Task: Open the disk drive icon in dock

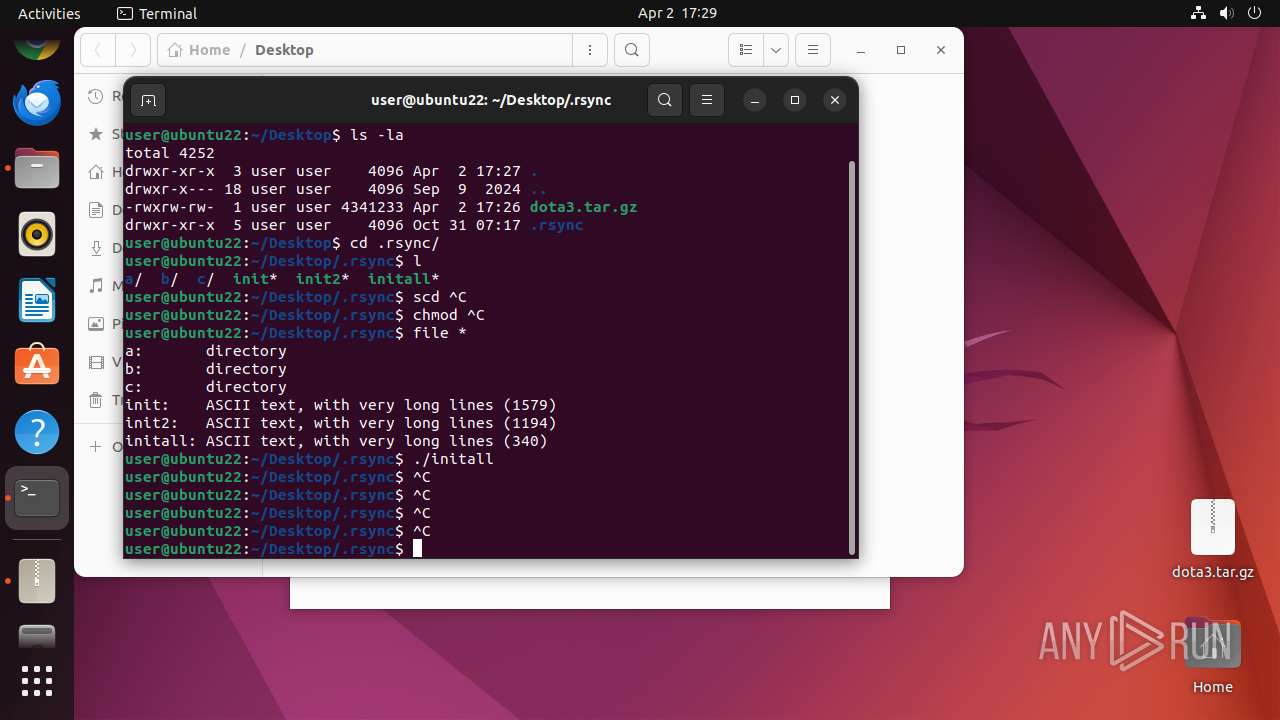Action: [x=37, y=637]
